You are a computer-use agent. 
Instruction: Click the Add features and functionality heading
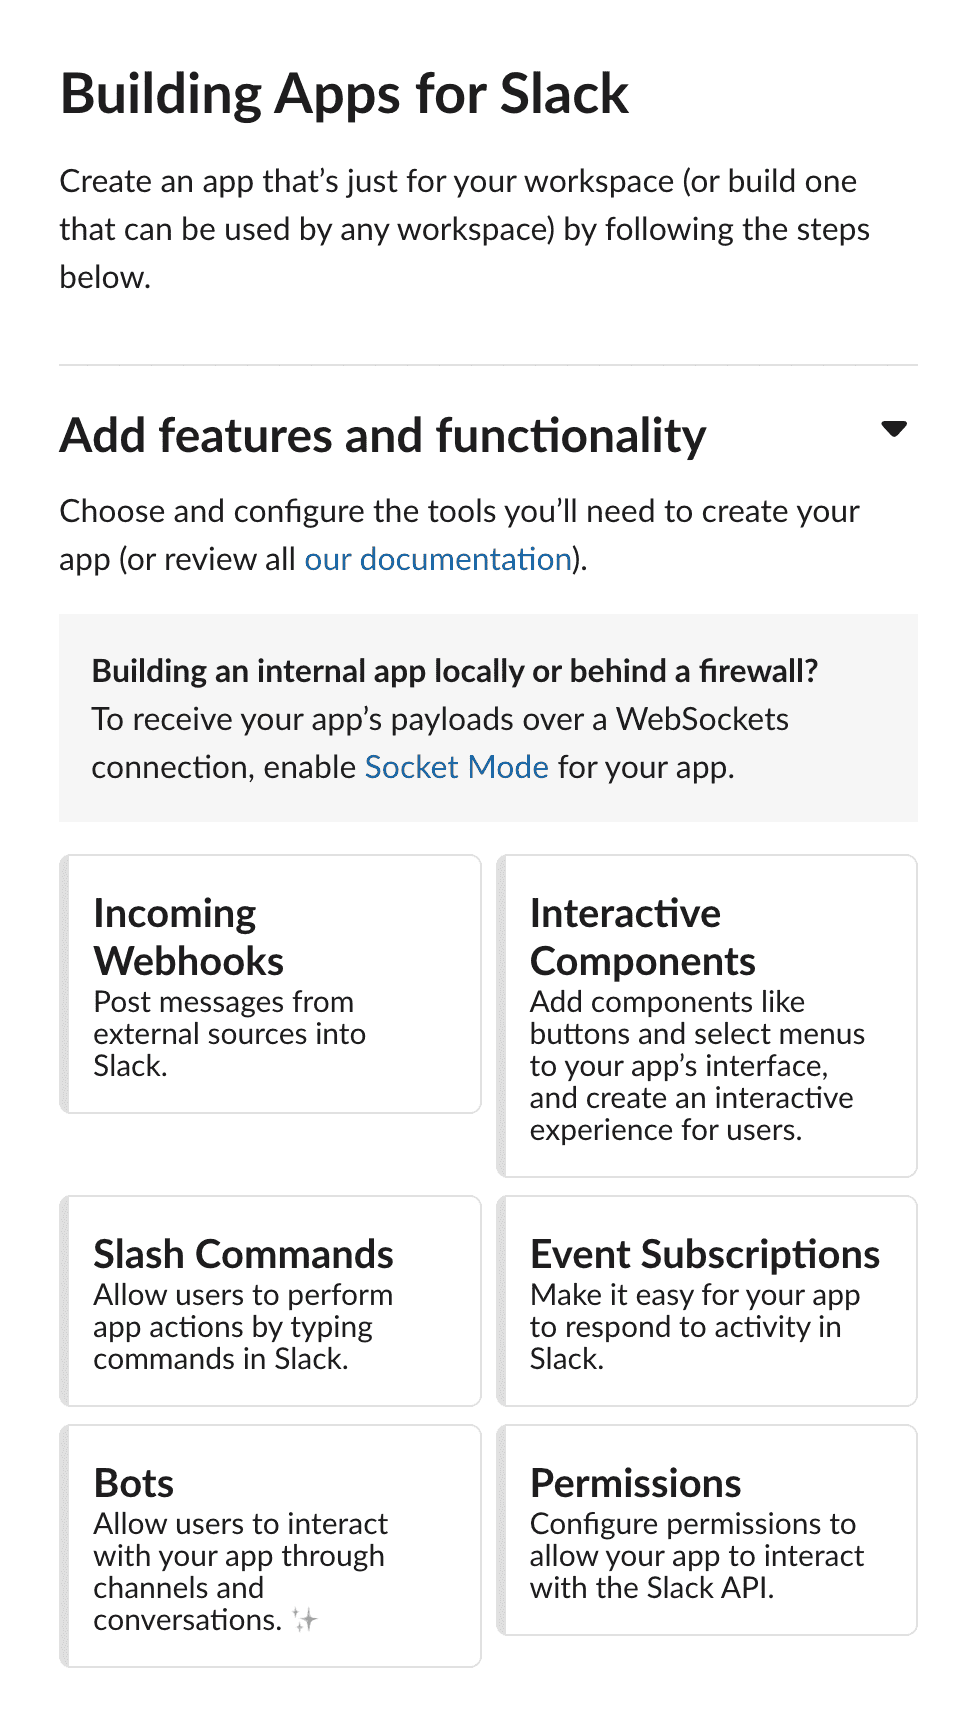coord(383,436)
